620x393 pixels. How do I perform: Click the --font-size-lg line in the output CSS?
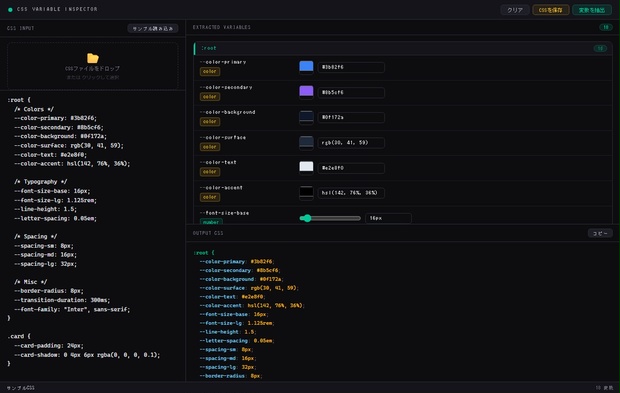click(237, 323)
